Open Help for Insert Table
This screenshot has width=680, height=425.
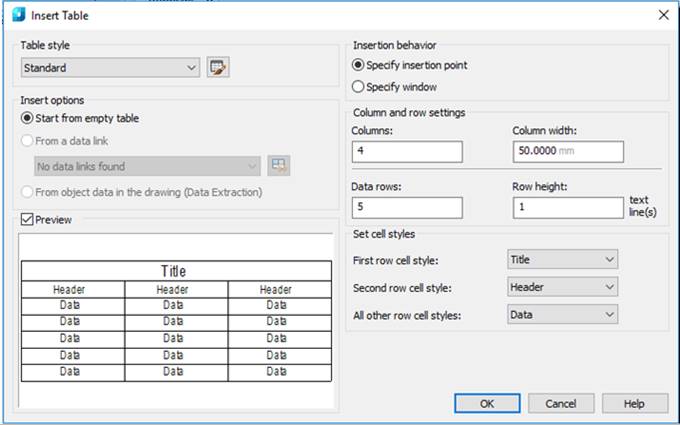coord(633,403)
